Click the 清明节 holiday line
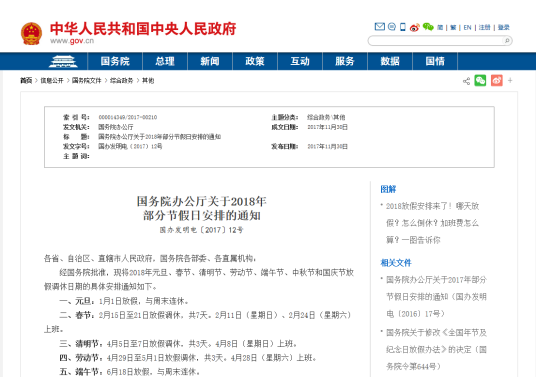Viewport: 536px width, 377px height. 178,344
